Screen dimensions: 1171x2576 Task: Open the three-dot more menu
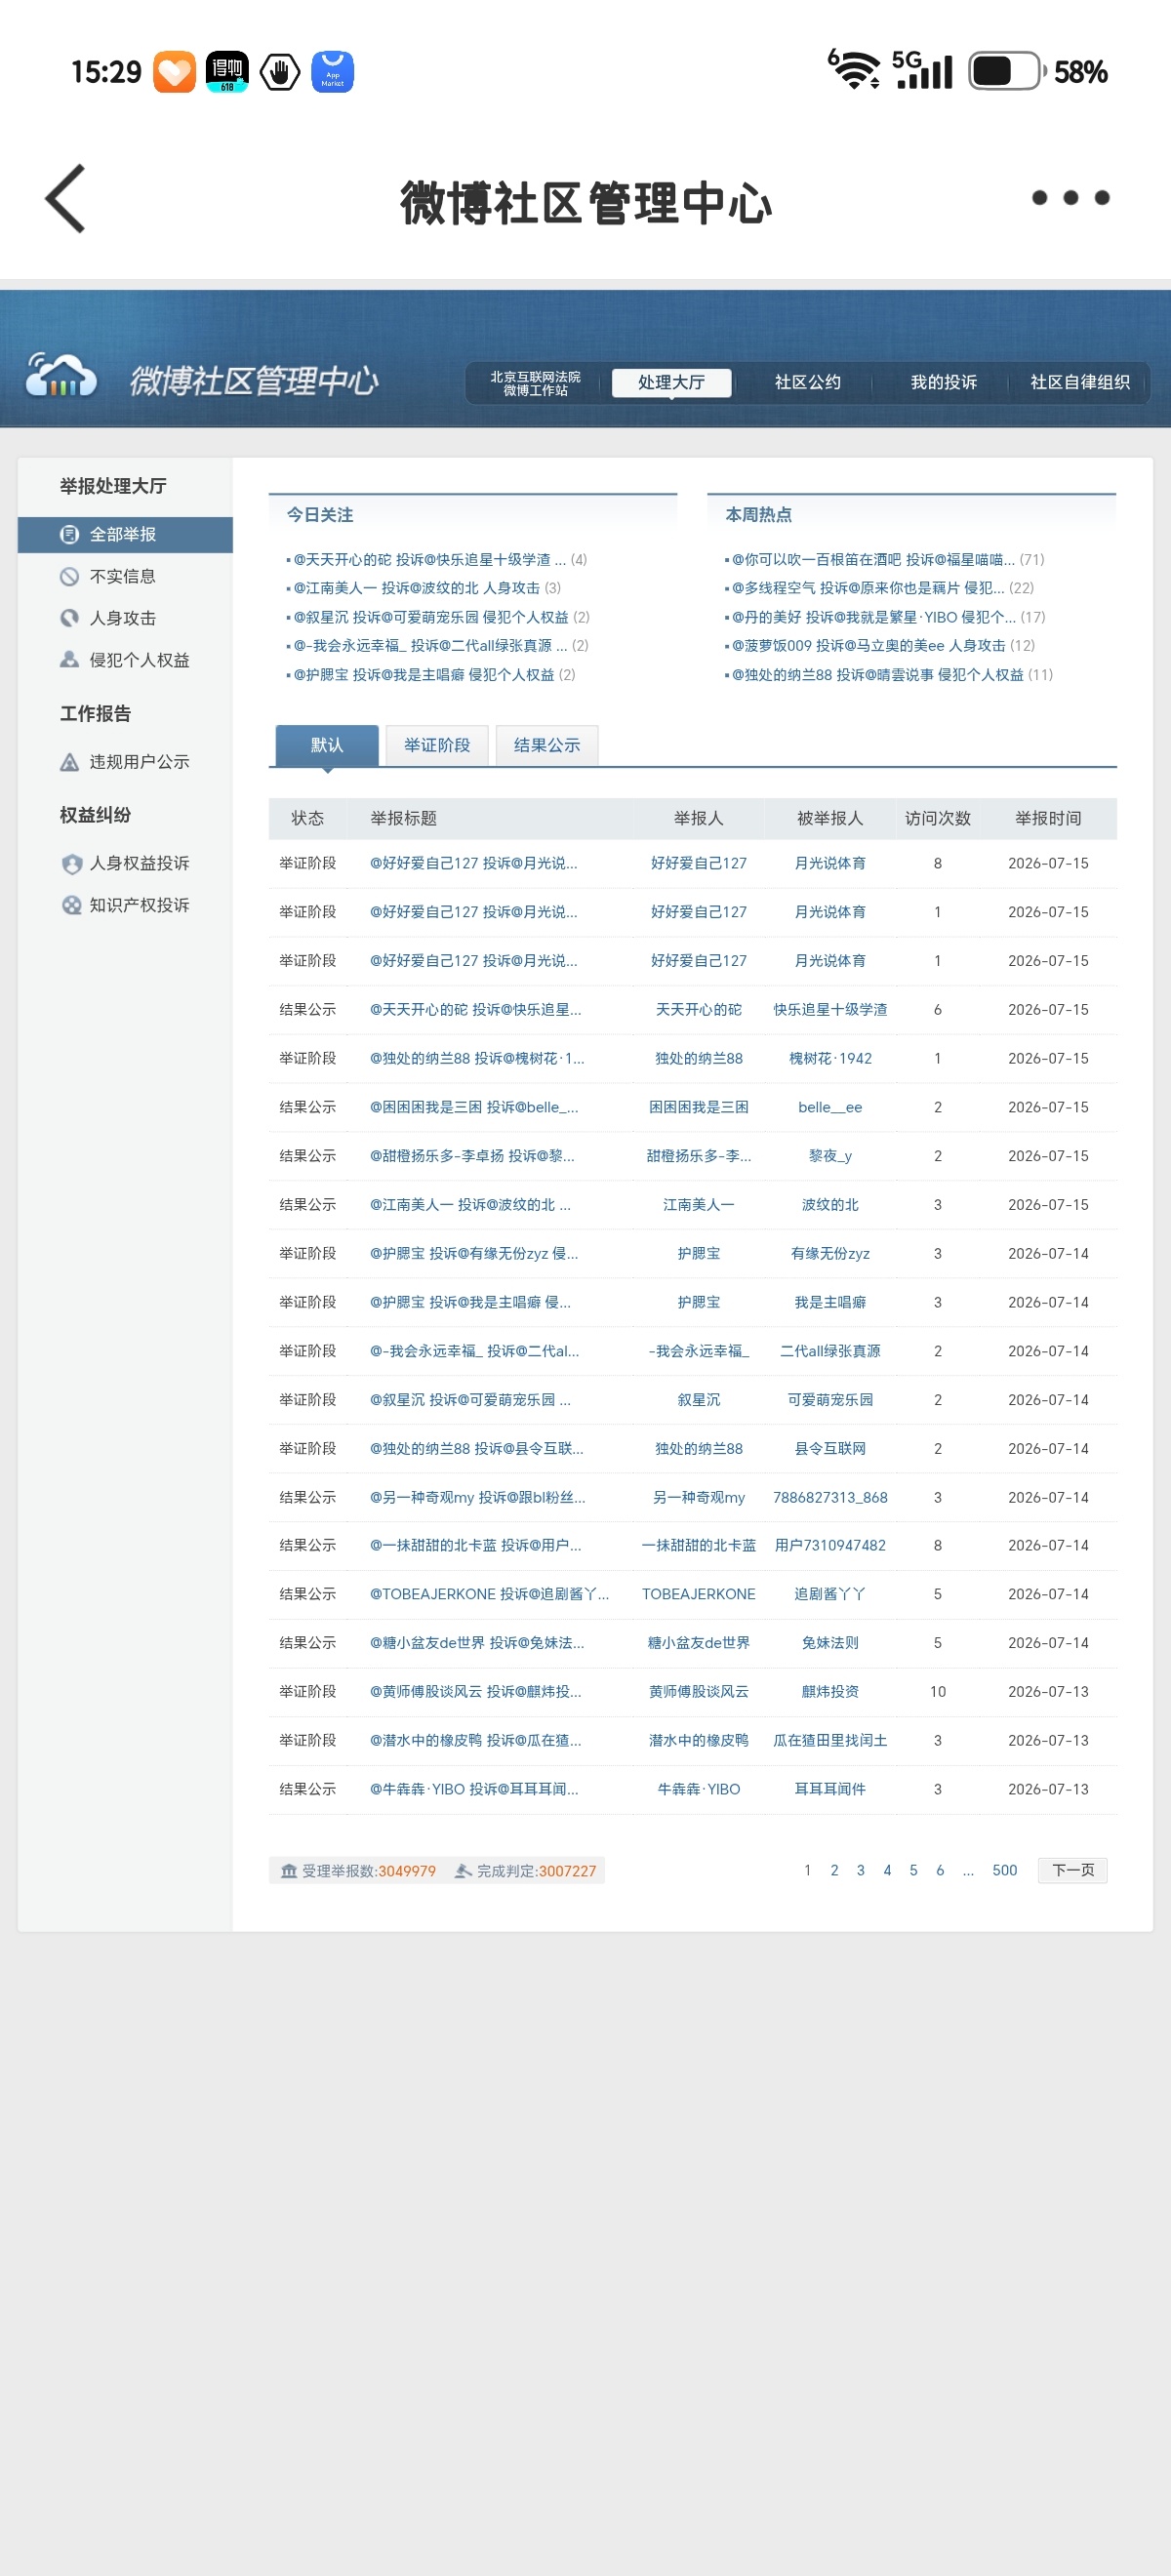pos(1070,198)
